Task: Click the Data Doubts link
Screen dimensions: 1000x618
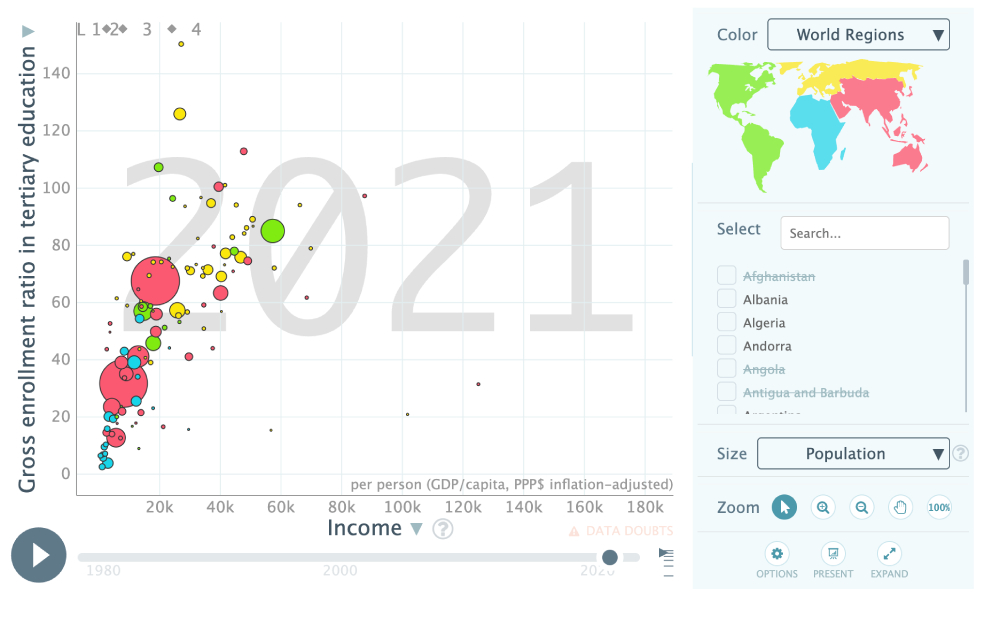Action: click(620, 531)
